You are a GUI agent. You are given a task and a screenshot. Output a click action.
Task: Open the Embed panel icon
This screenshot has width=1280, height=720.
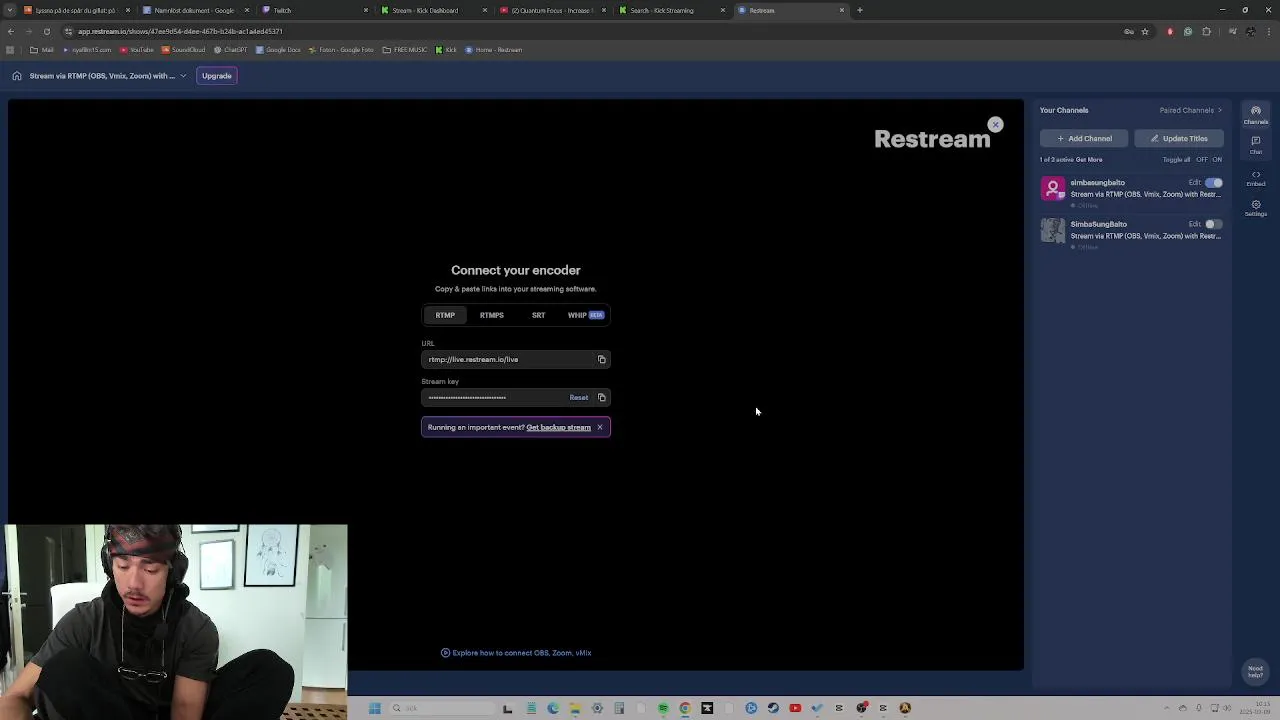pos(1256,178)
